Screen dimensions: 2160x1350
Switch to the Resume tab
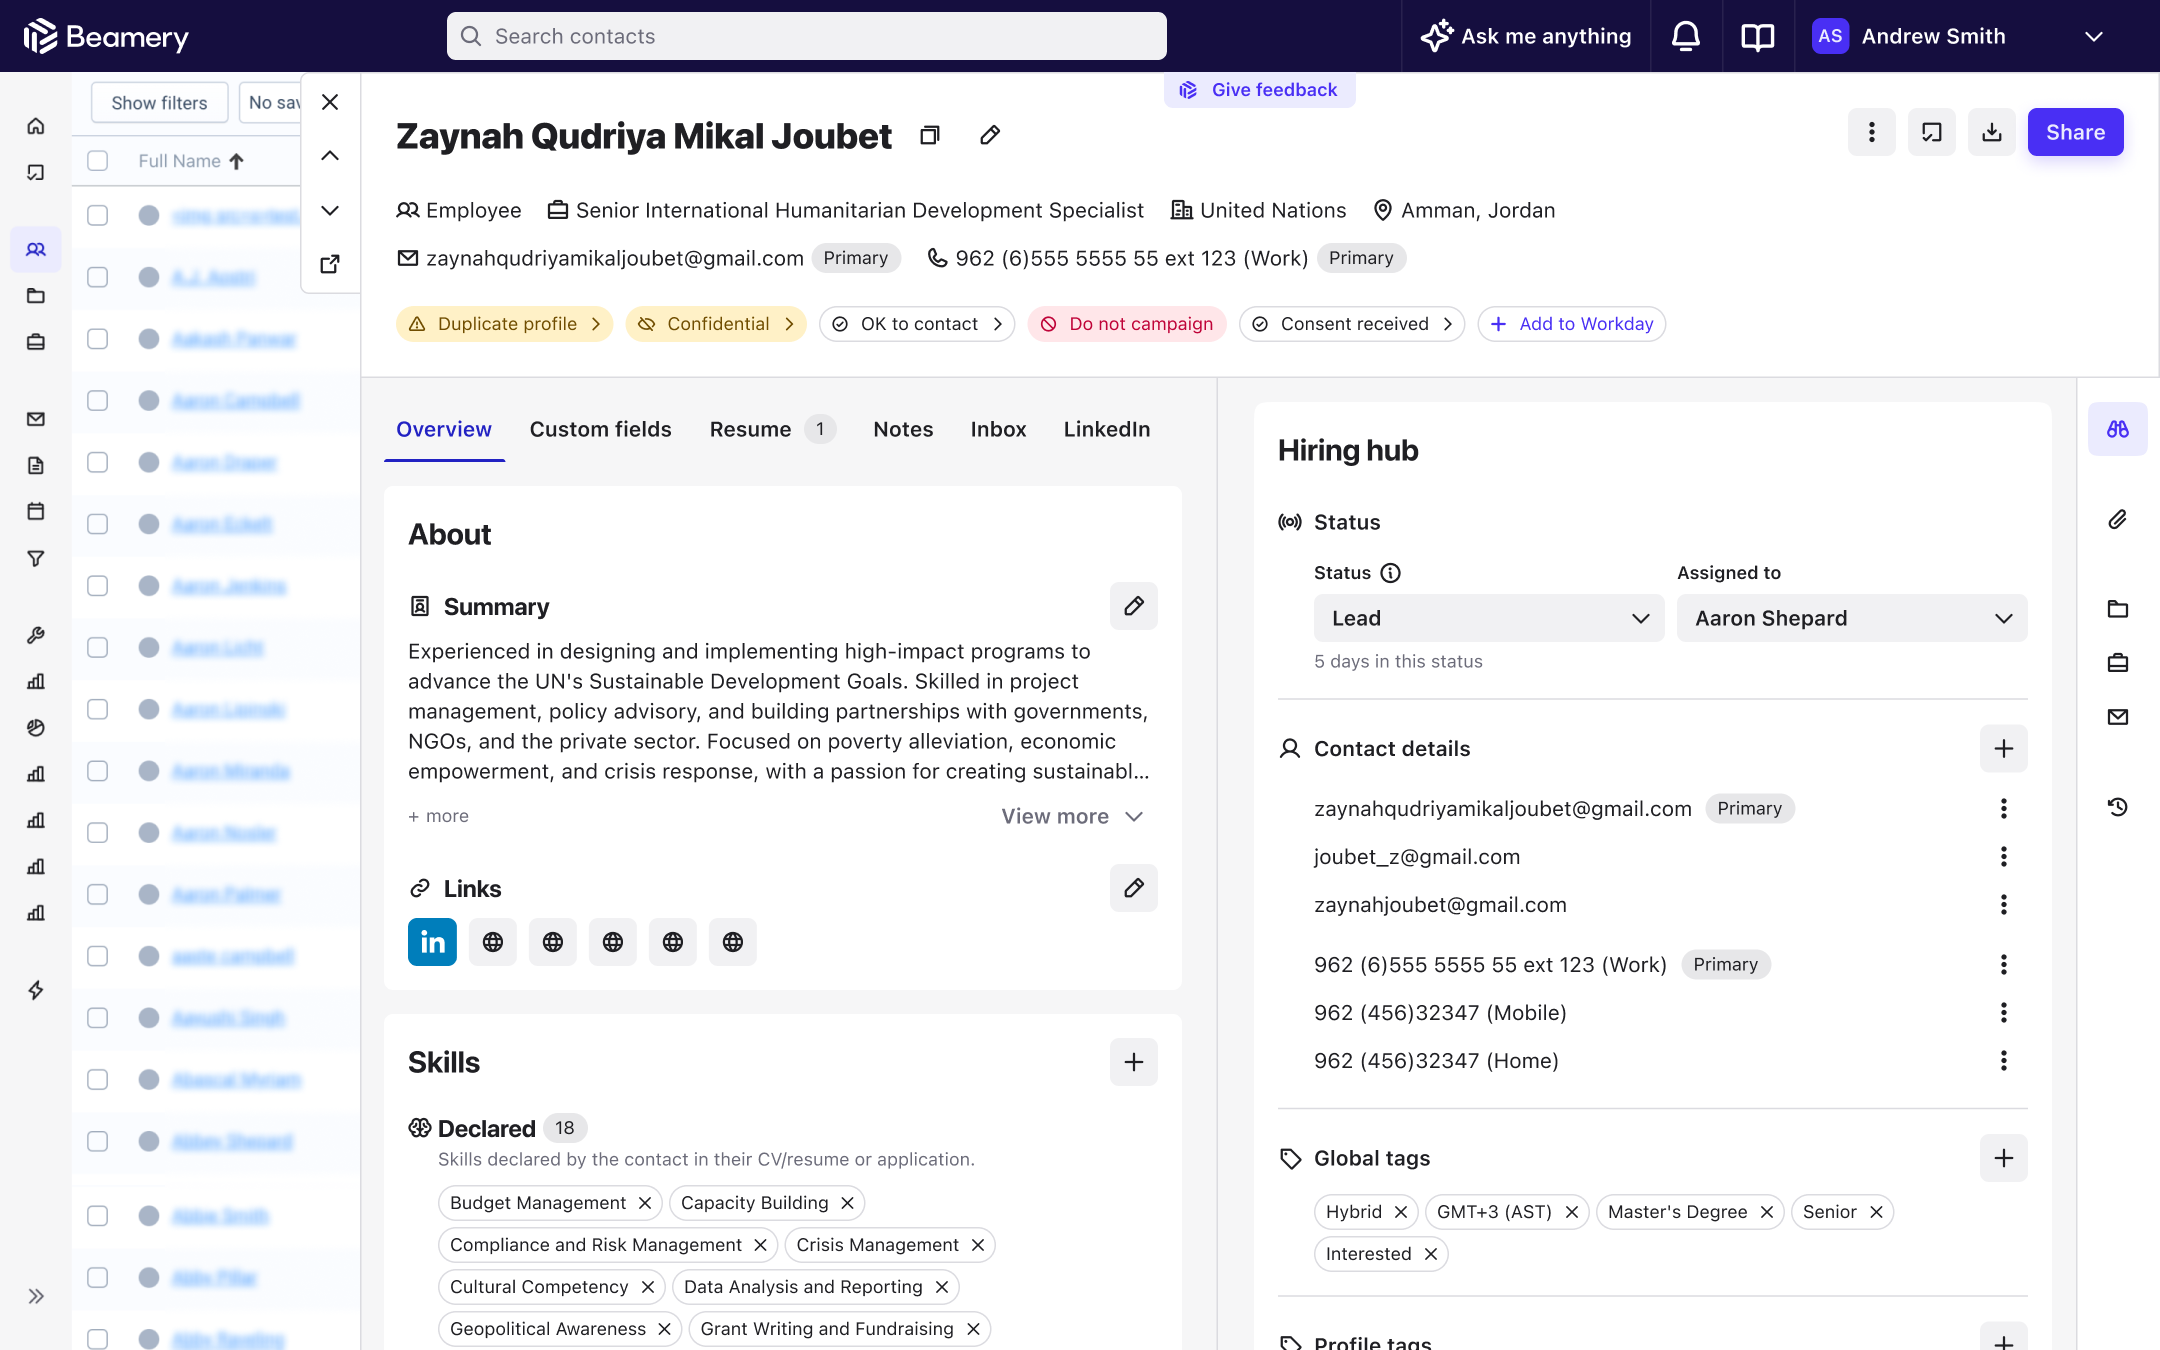pos(750,429)
